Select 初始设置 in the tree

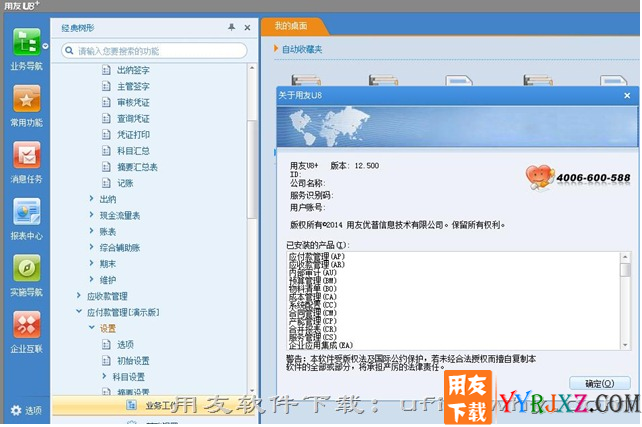tap(133, 361)
